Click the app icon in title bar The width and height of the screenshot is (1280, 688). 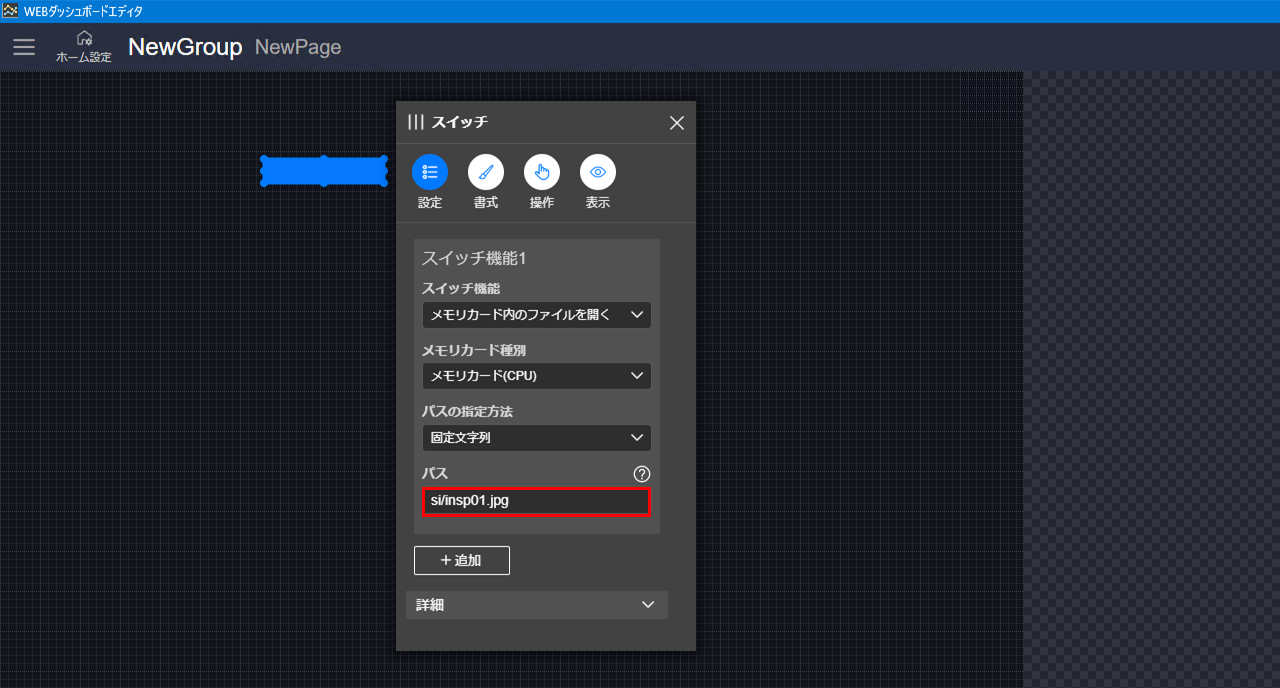(11, 11)
